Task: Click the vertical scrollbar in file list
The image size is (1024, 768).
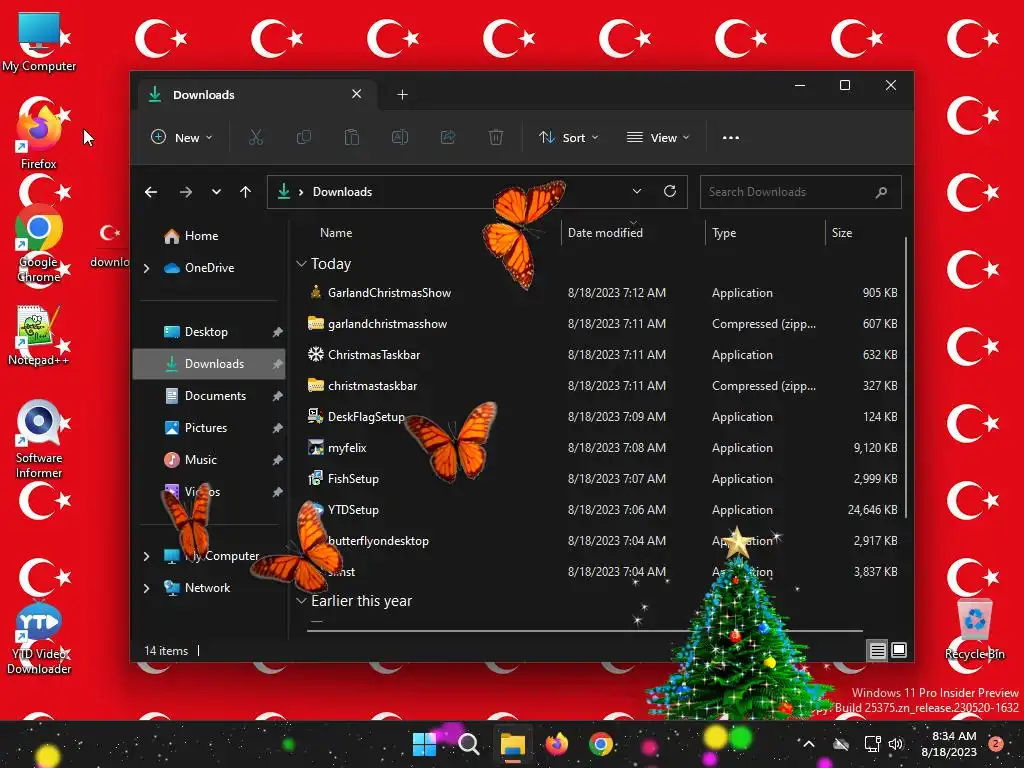Action: coord(906,377)
